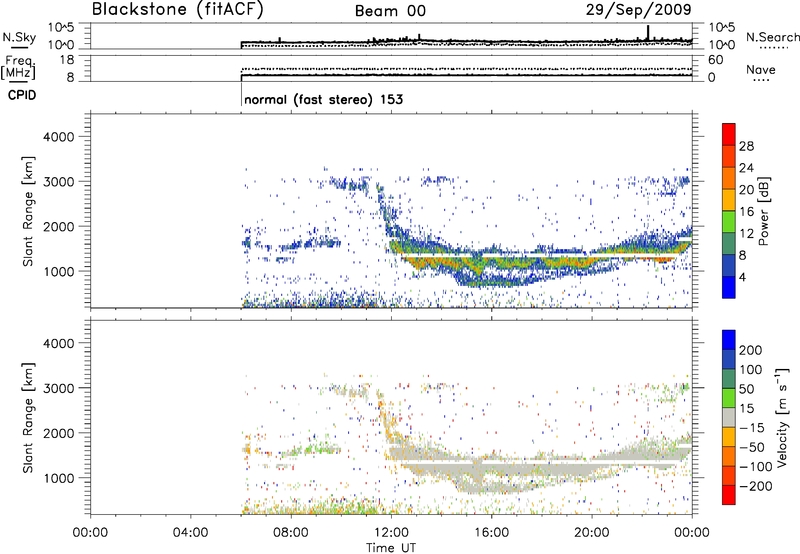Click the "60" tick on the Nave axis

point(715,60)
